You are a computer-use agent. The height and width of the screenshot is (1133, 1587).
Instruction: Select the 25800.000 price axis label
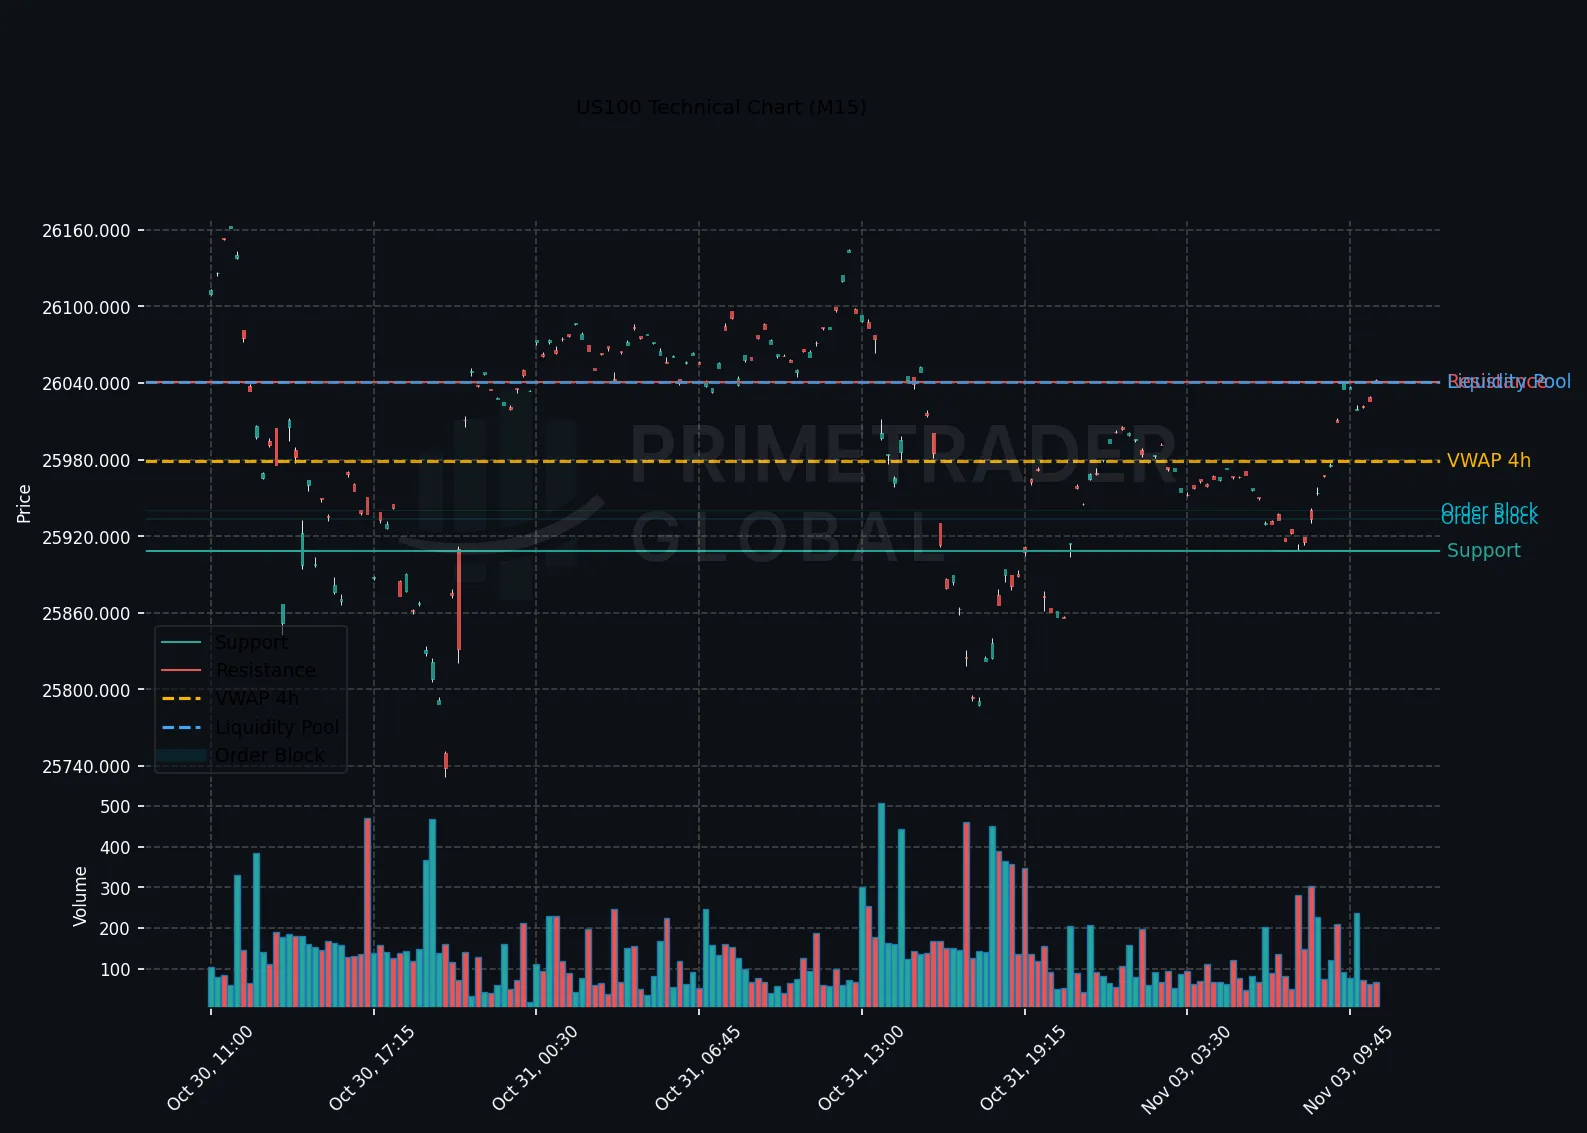(86, 691)
